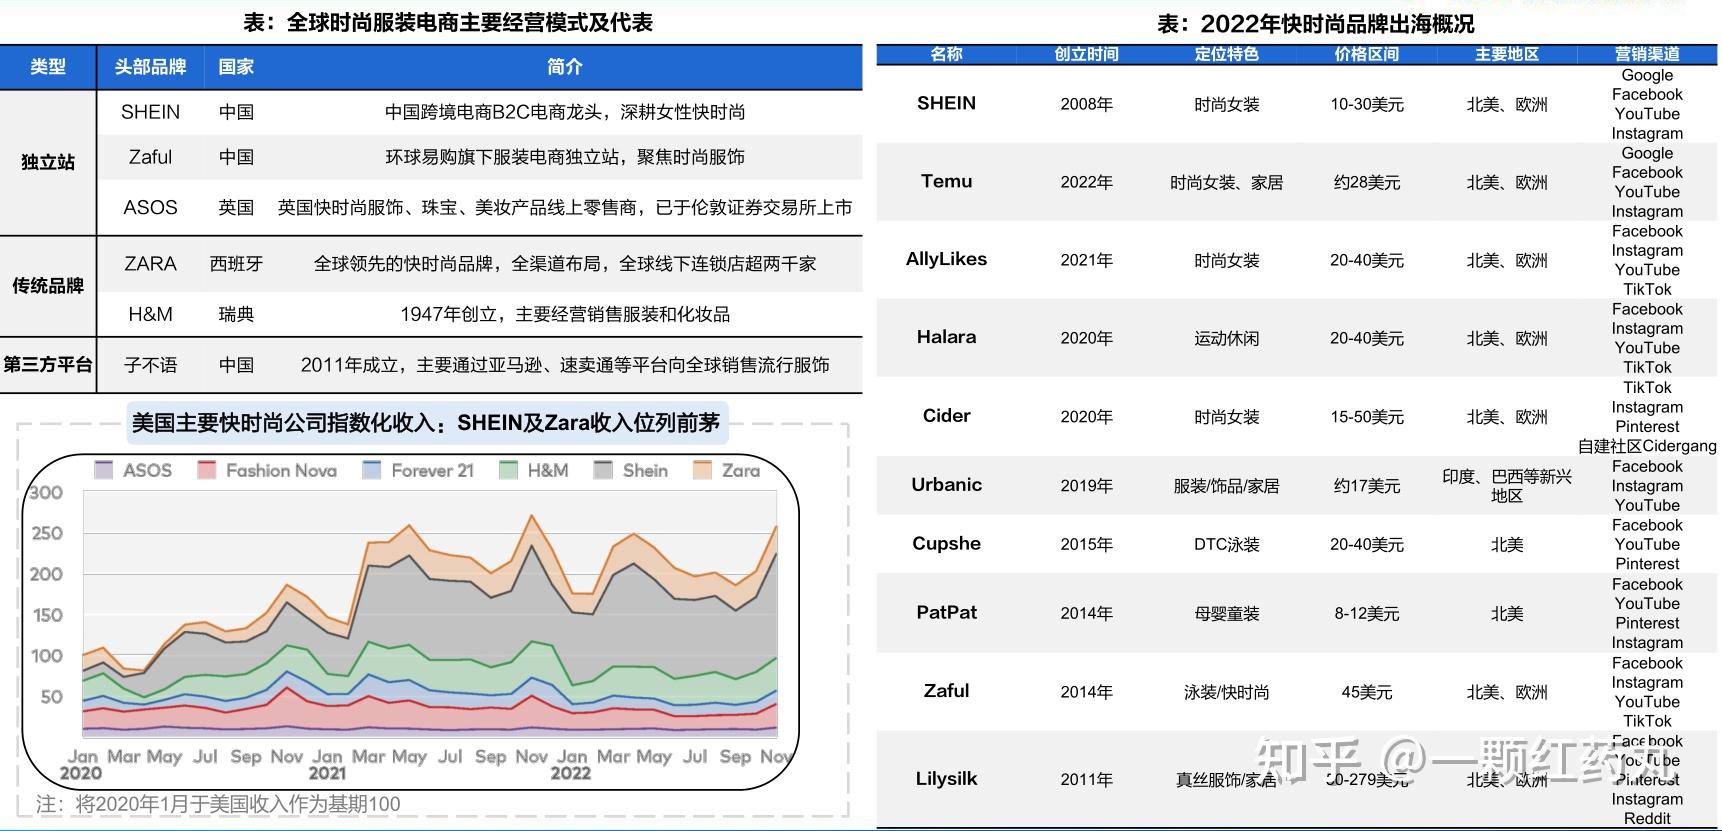1722x831 pixels.
Task: Select SHEIN in the left brand table
Action: [x=150, y=112]
